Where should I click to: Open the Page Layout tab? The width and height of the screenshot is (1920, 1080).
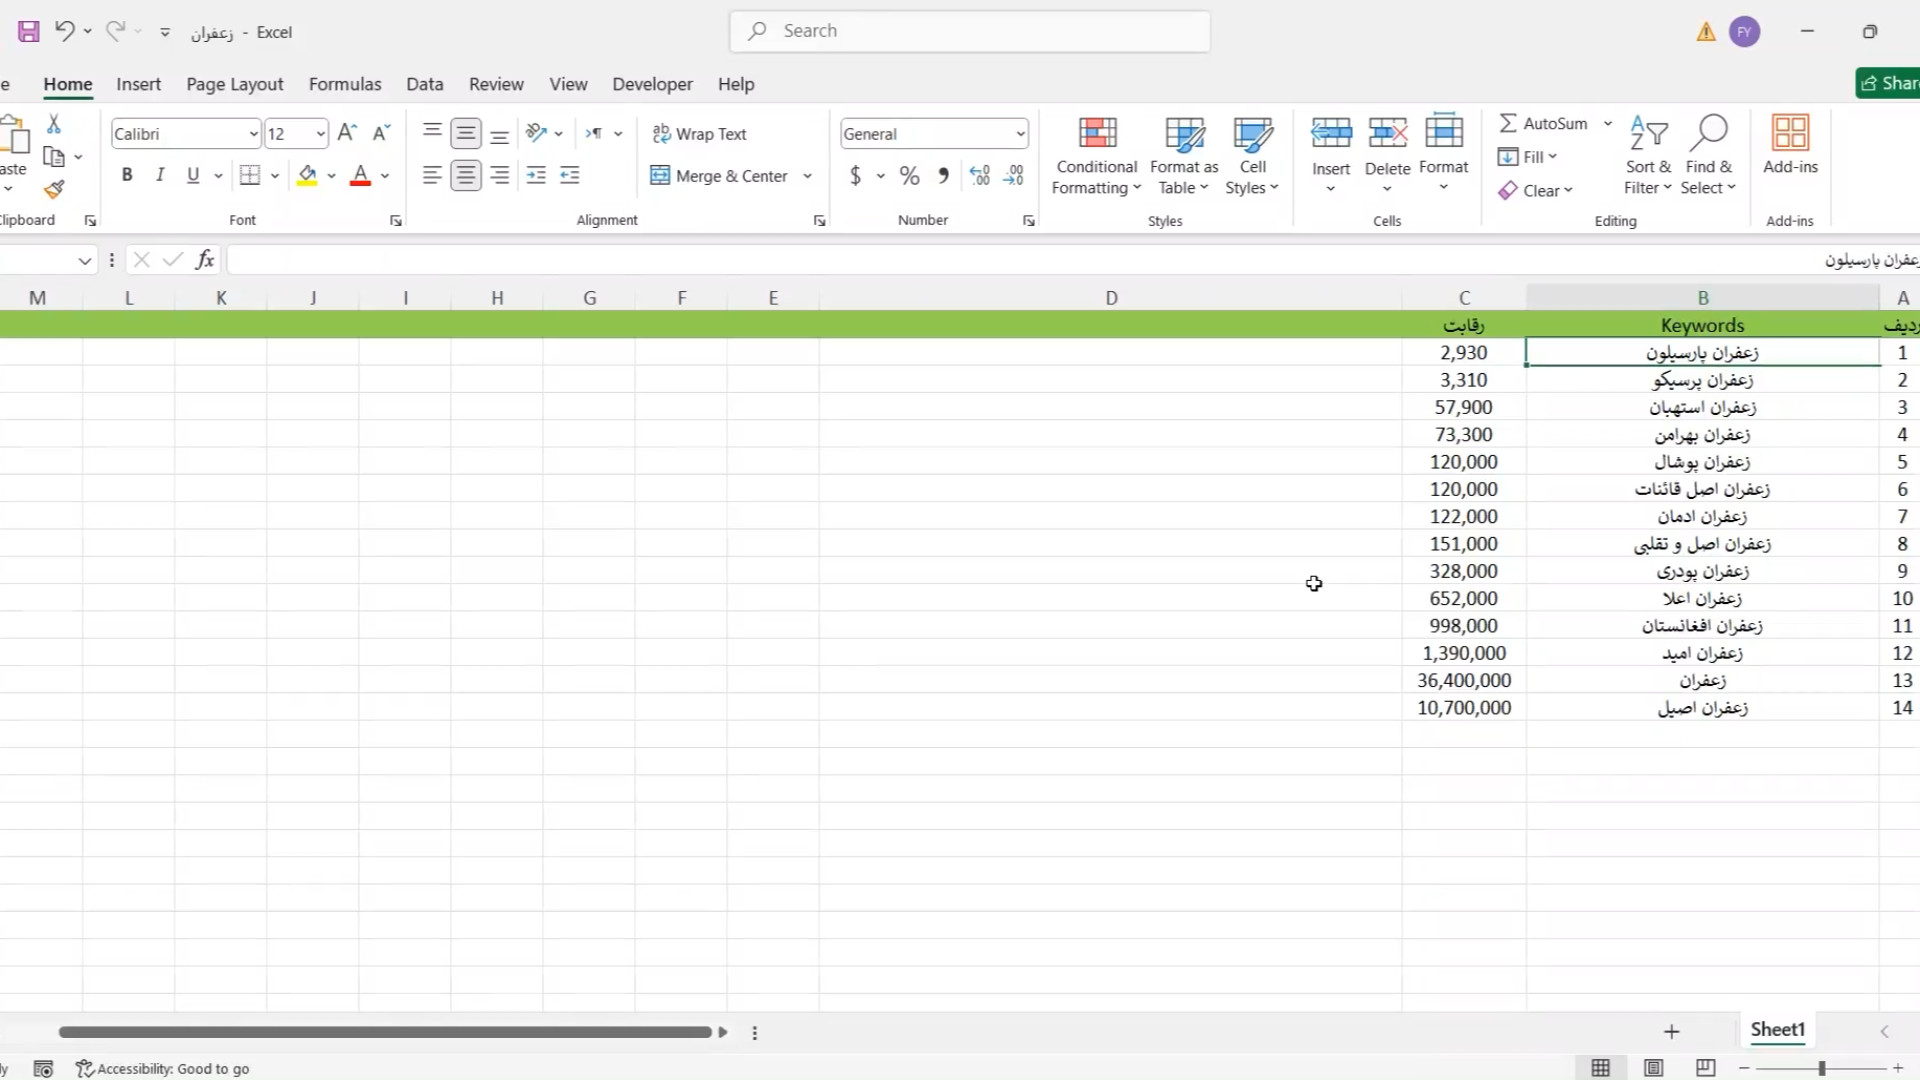(234, 84)
